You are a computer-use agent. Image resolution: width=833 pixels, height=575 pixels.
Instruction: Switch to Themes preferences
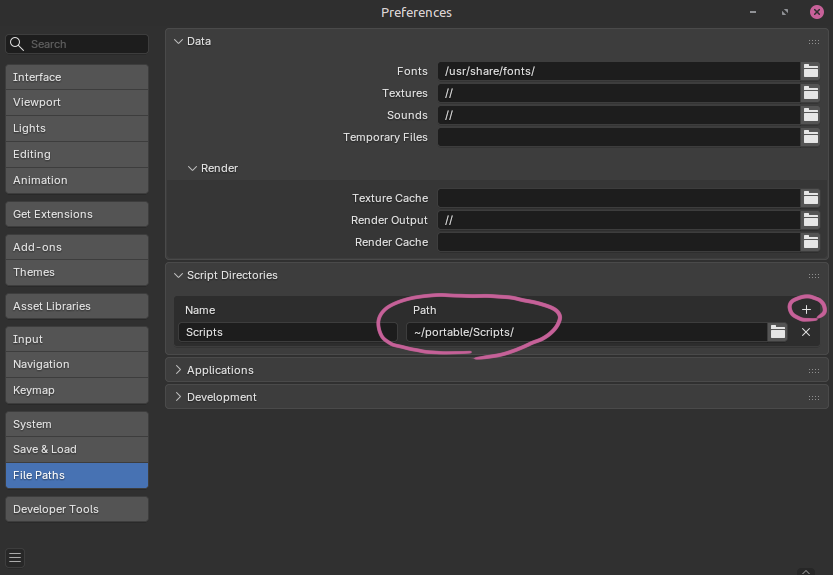(x=77, y=272)
